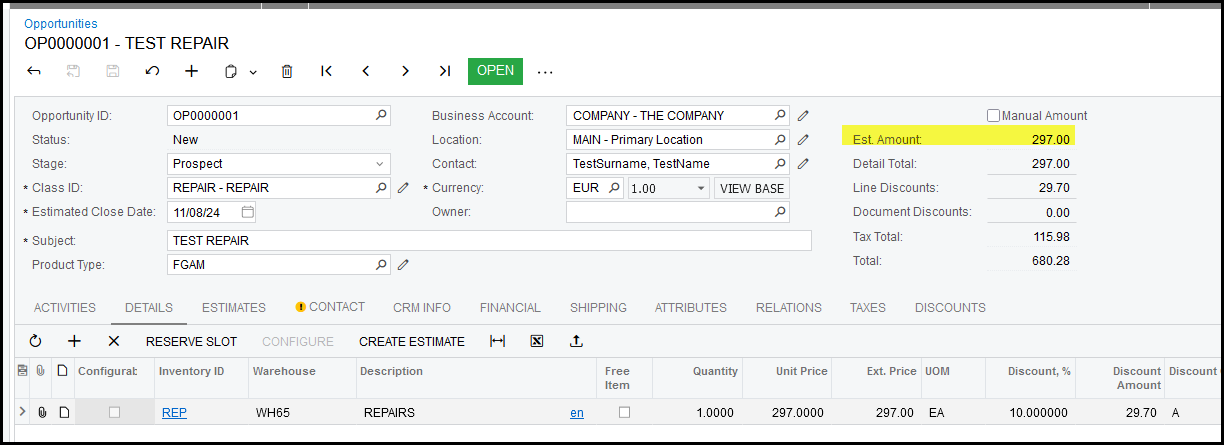The image size is (1224, 445).
Task: Open the REP inventory item link
Action: coord(174,412)
